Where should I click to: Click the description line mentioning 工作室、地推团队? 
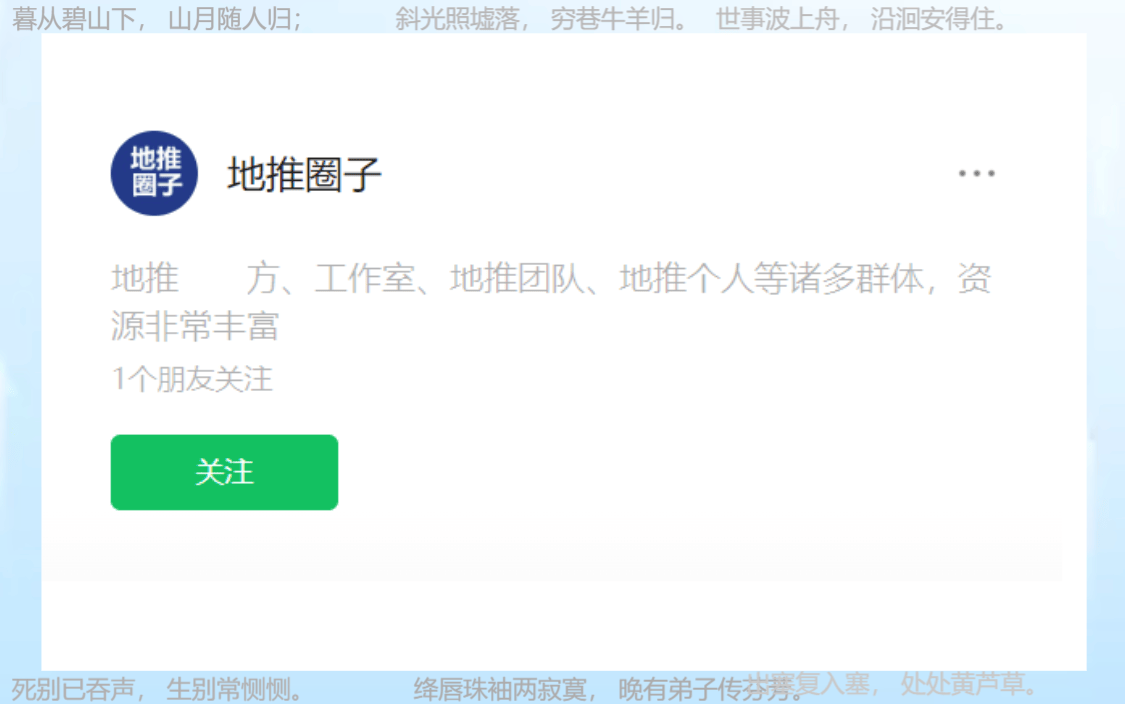(552, 278)
